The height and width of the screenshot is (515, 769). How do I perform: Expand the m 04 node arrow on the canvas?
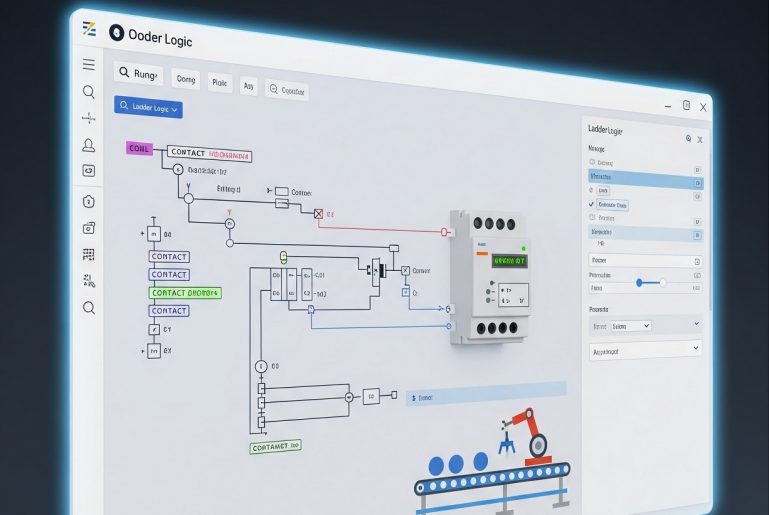click(x=143, y=233)
